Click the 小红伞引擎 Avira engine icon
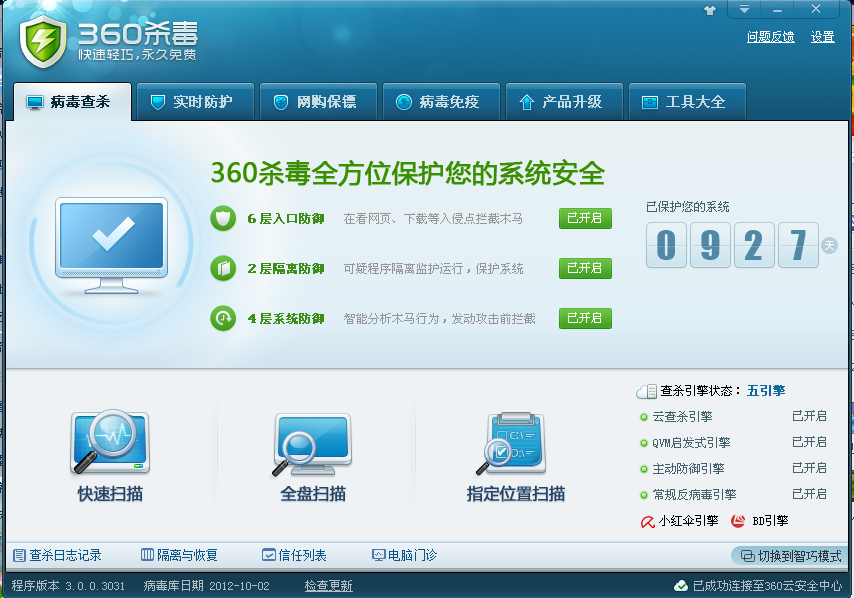Screen dimensions: 854x598 (647, 522)
